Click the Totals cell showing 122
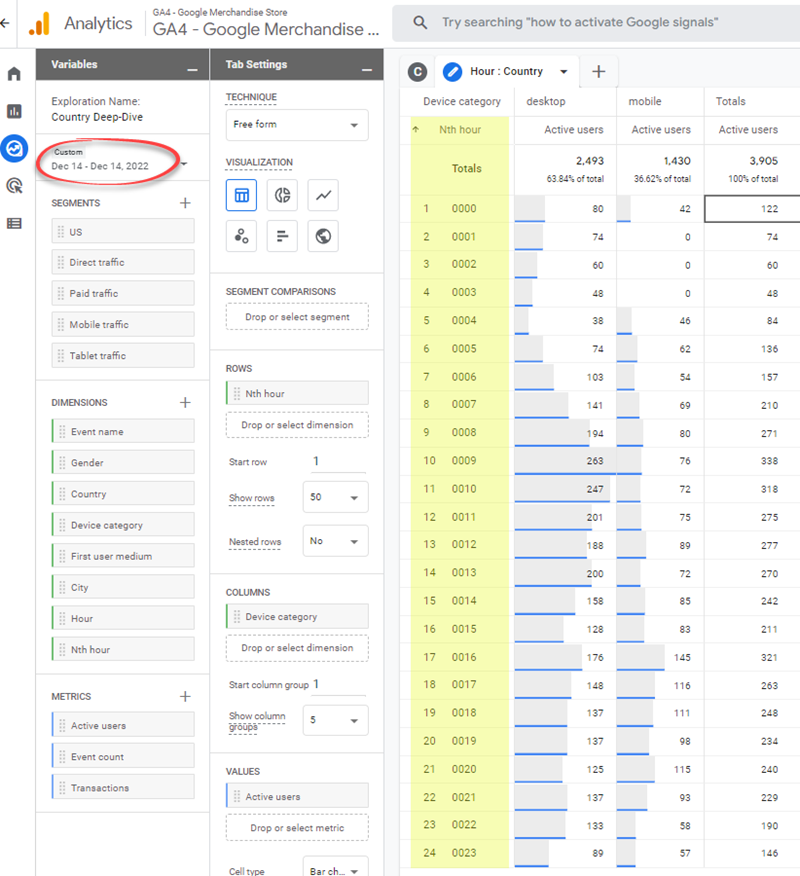Viewport: 800px width, 876px height. click(752, 208)
